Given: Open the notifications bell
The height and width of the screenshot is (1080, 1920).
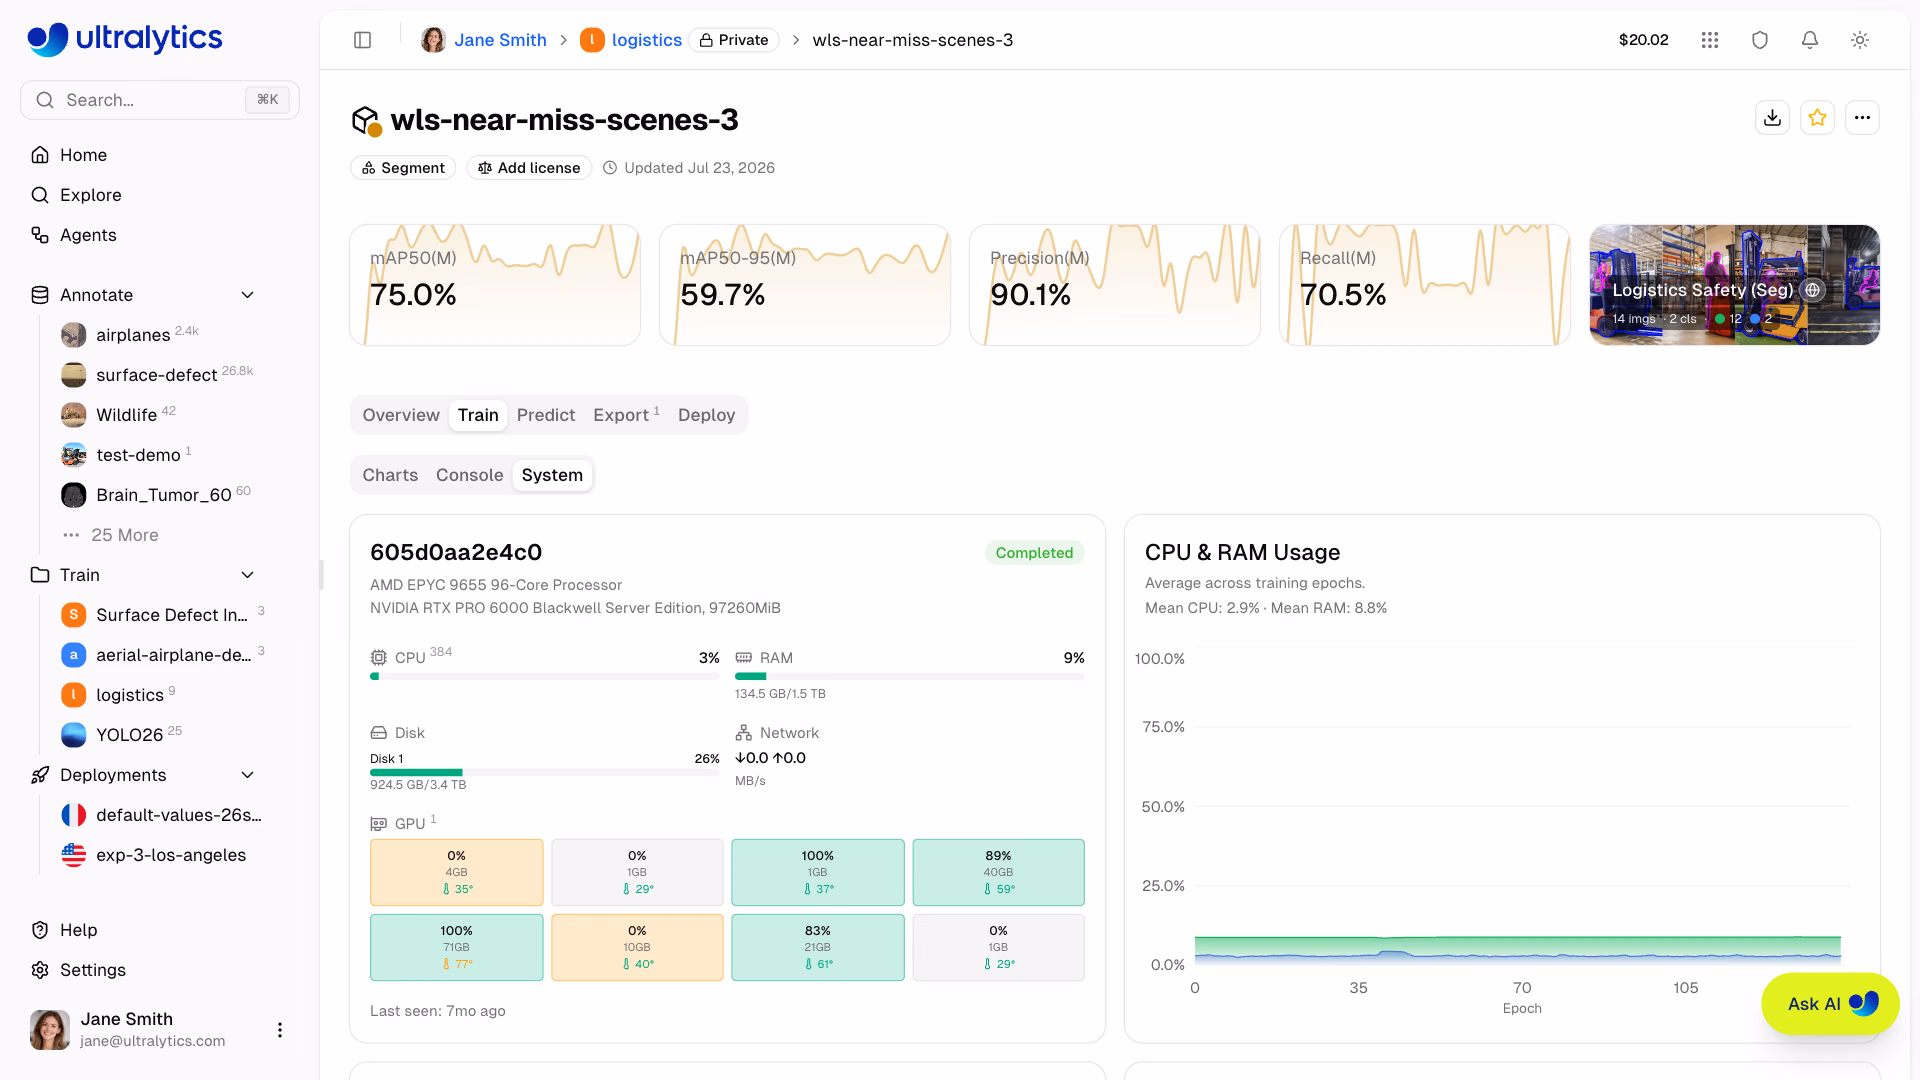Looking at the screenshot, I should click(x=1810, y=40).
